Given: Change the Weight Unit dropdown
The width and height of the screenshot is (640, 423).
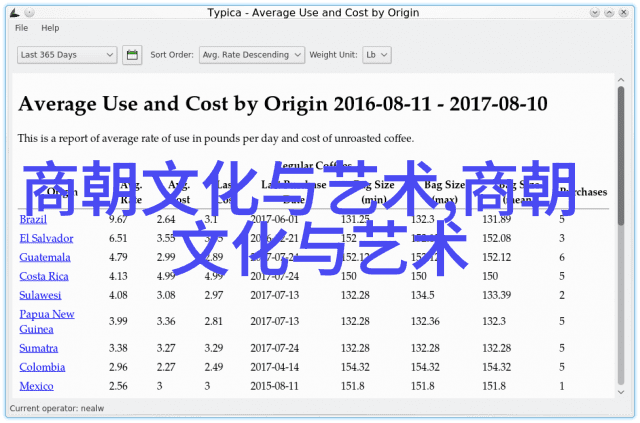Looking at the screenshot, I should pos(377,55).
